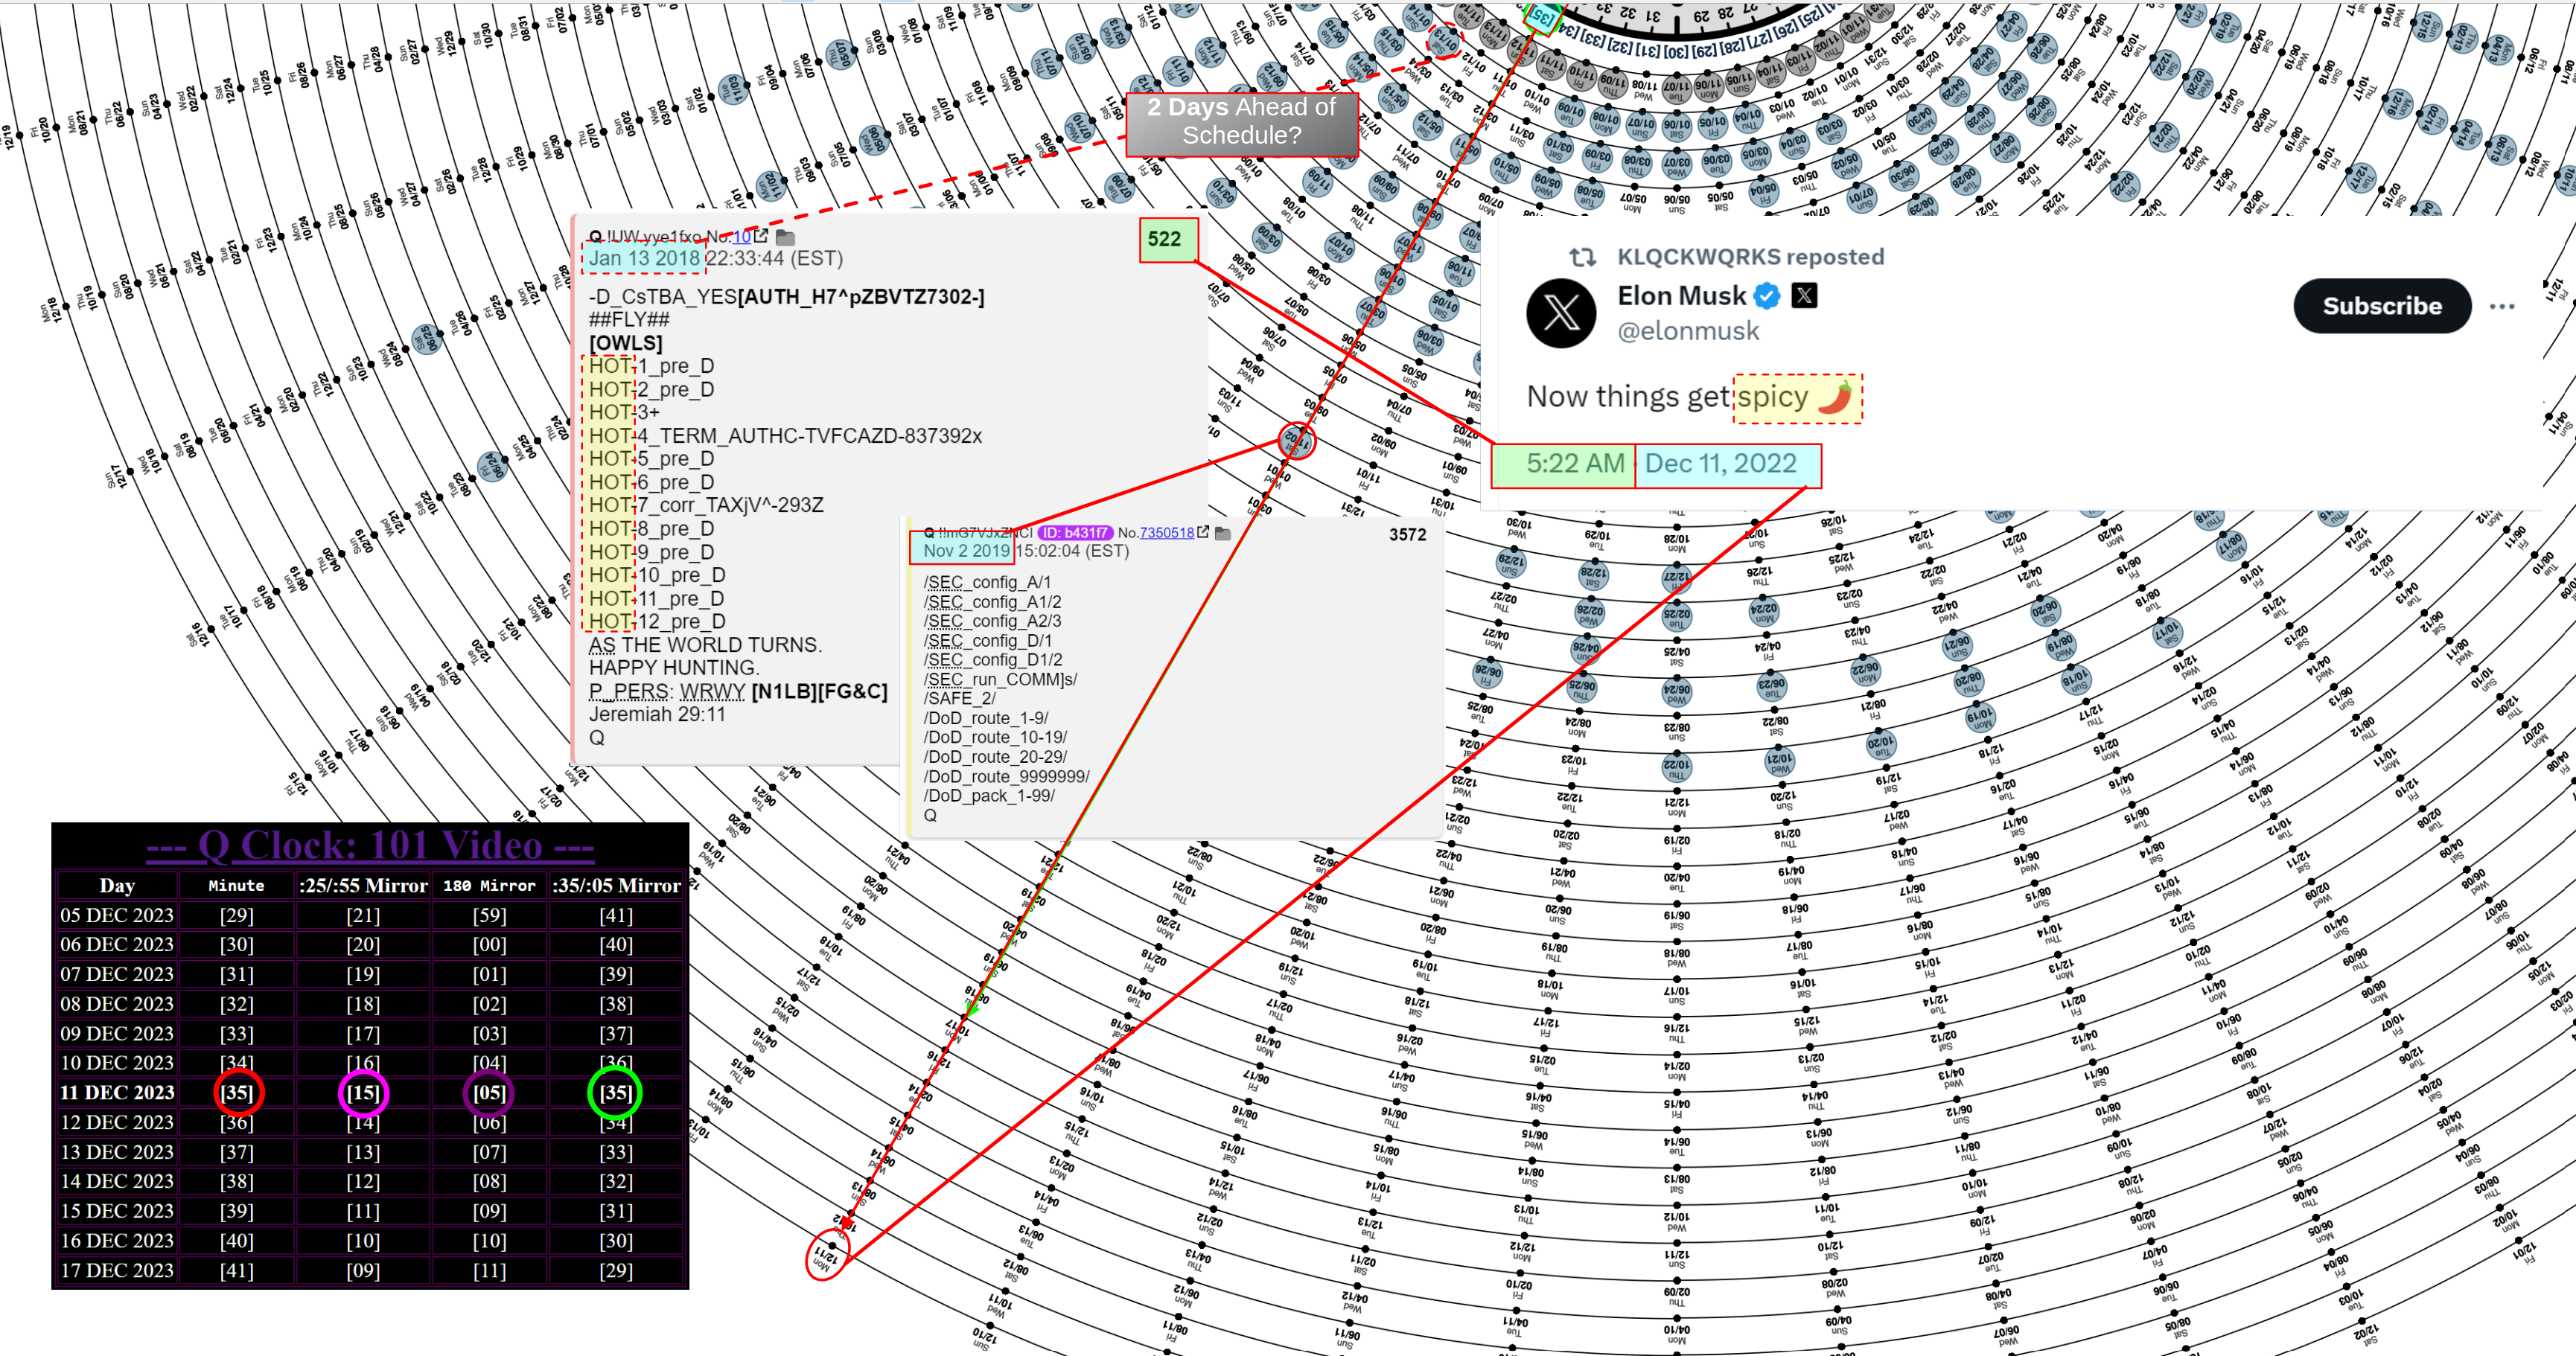The height and width of the screenshot is (1356, 2576).
Task: Click the Dec 11, 2022 tweet date
Action: click(1720, 464)
